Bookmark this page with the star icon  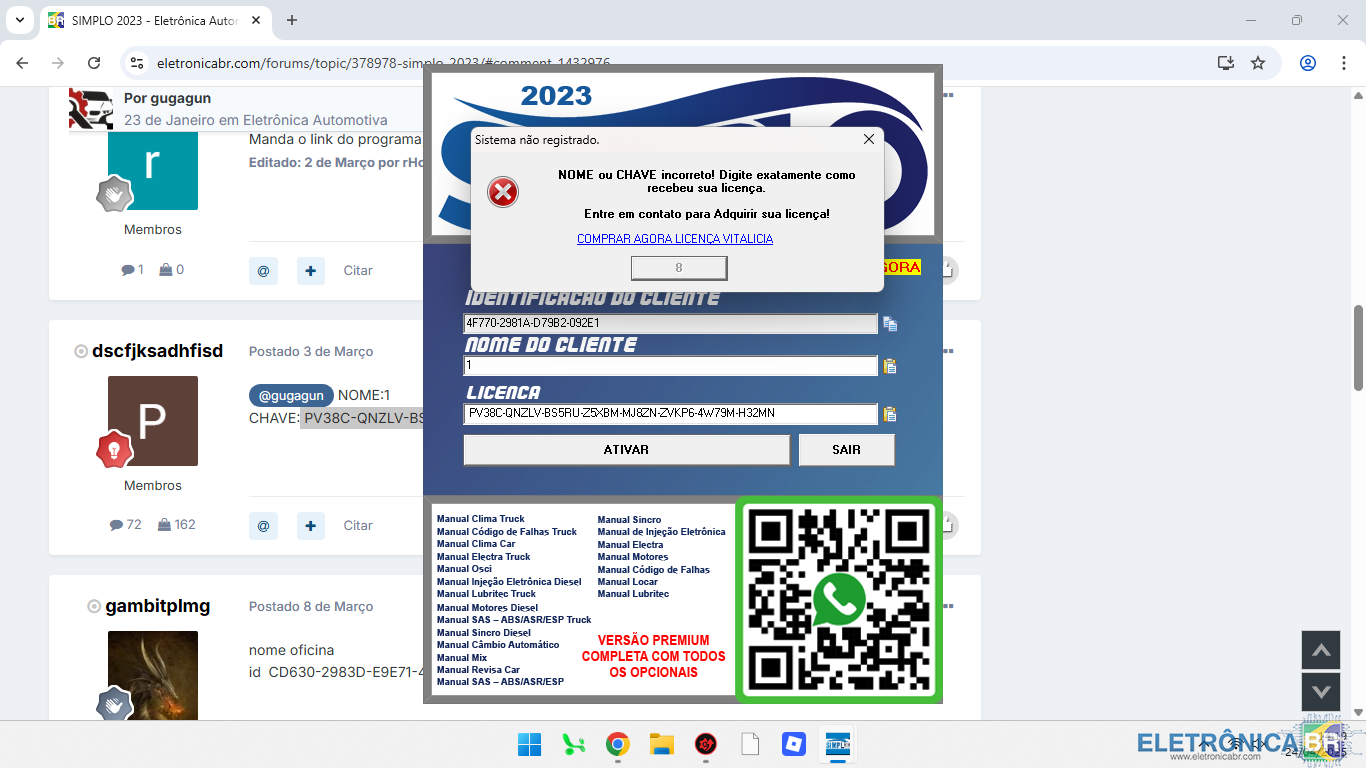1258,63
